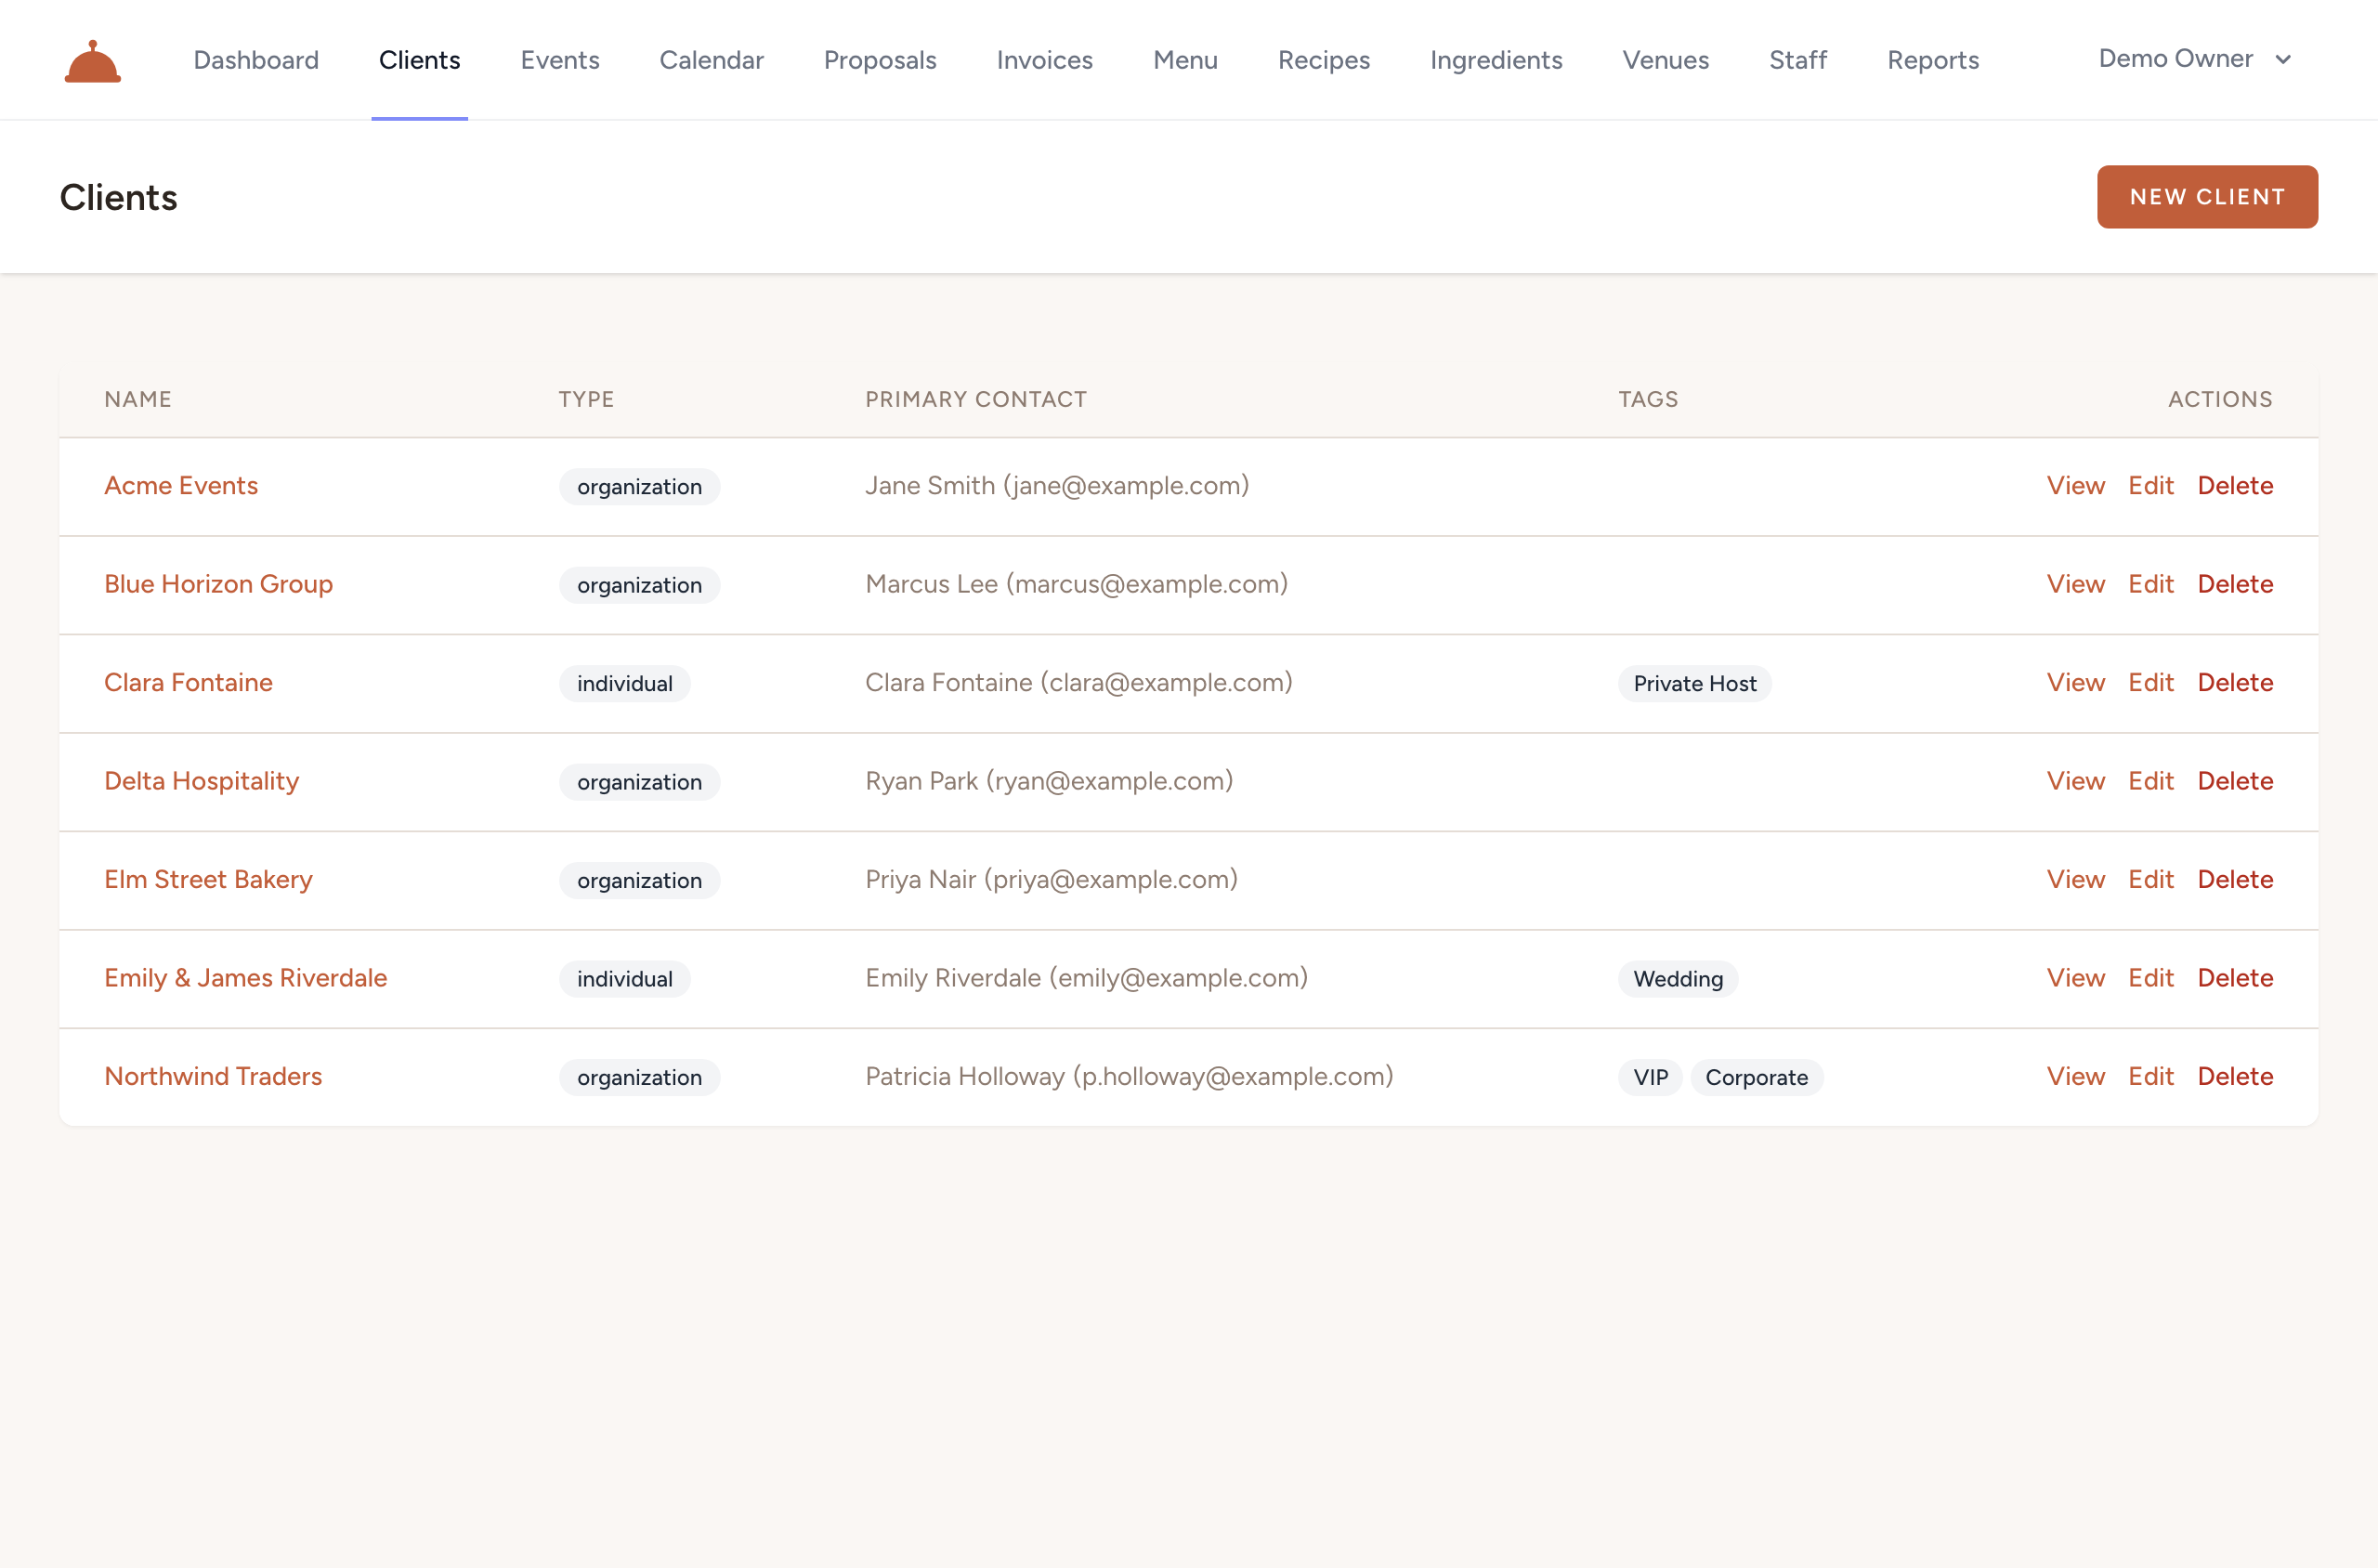View the Emily & James Riverdale row
This screenshot has height=1568, width=2378.
(x=2075, y=978)
